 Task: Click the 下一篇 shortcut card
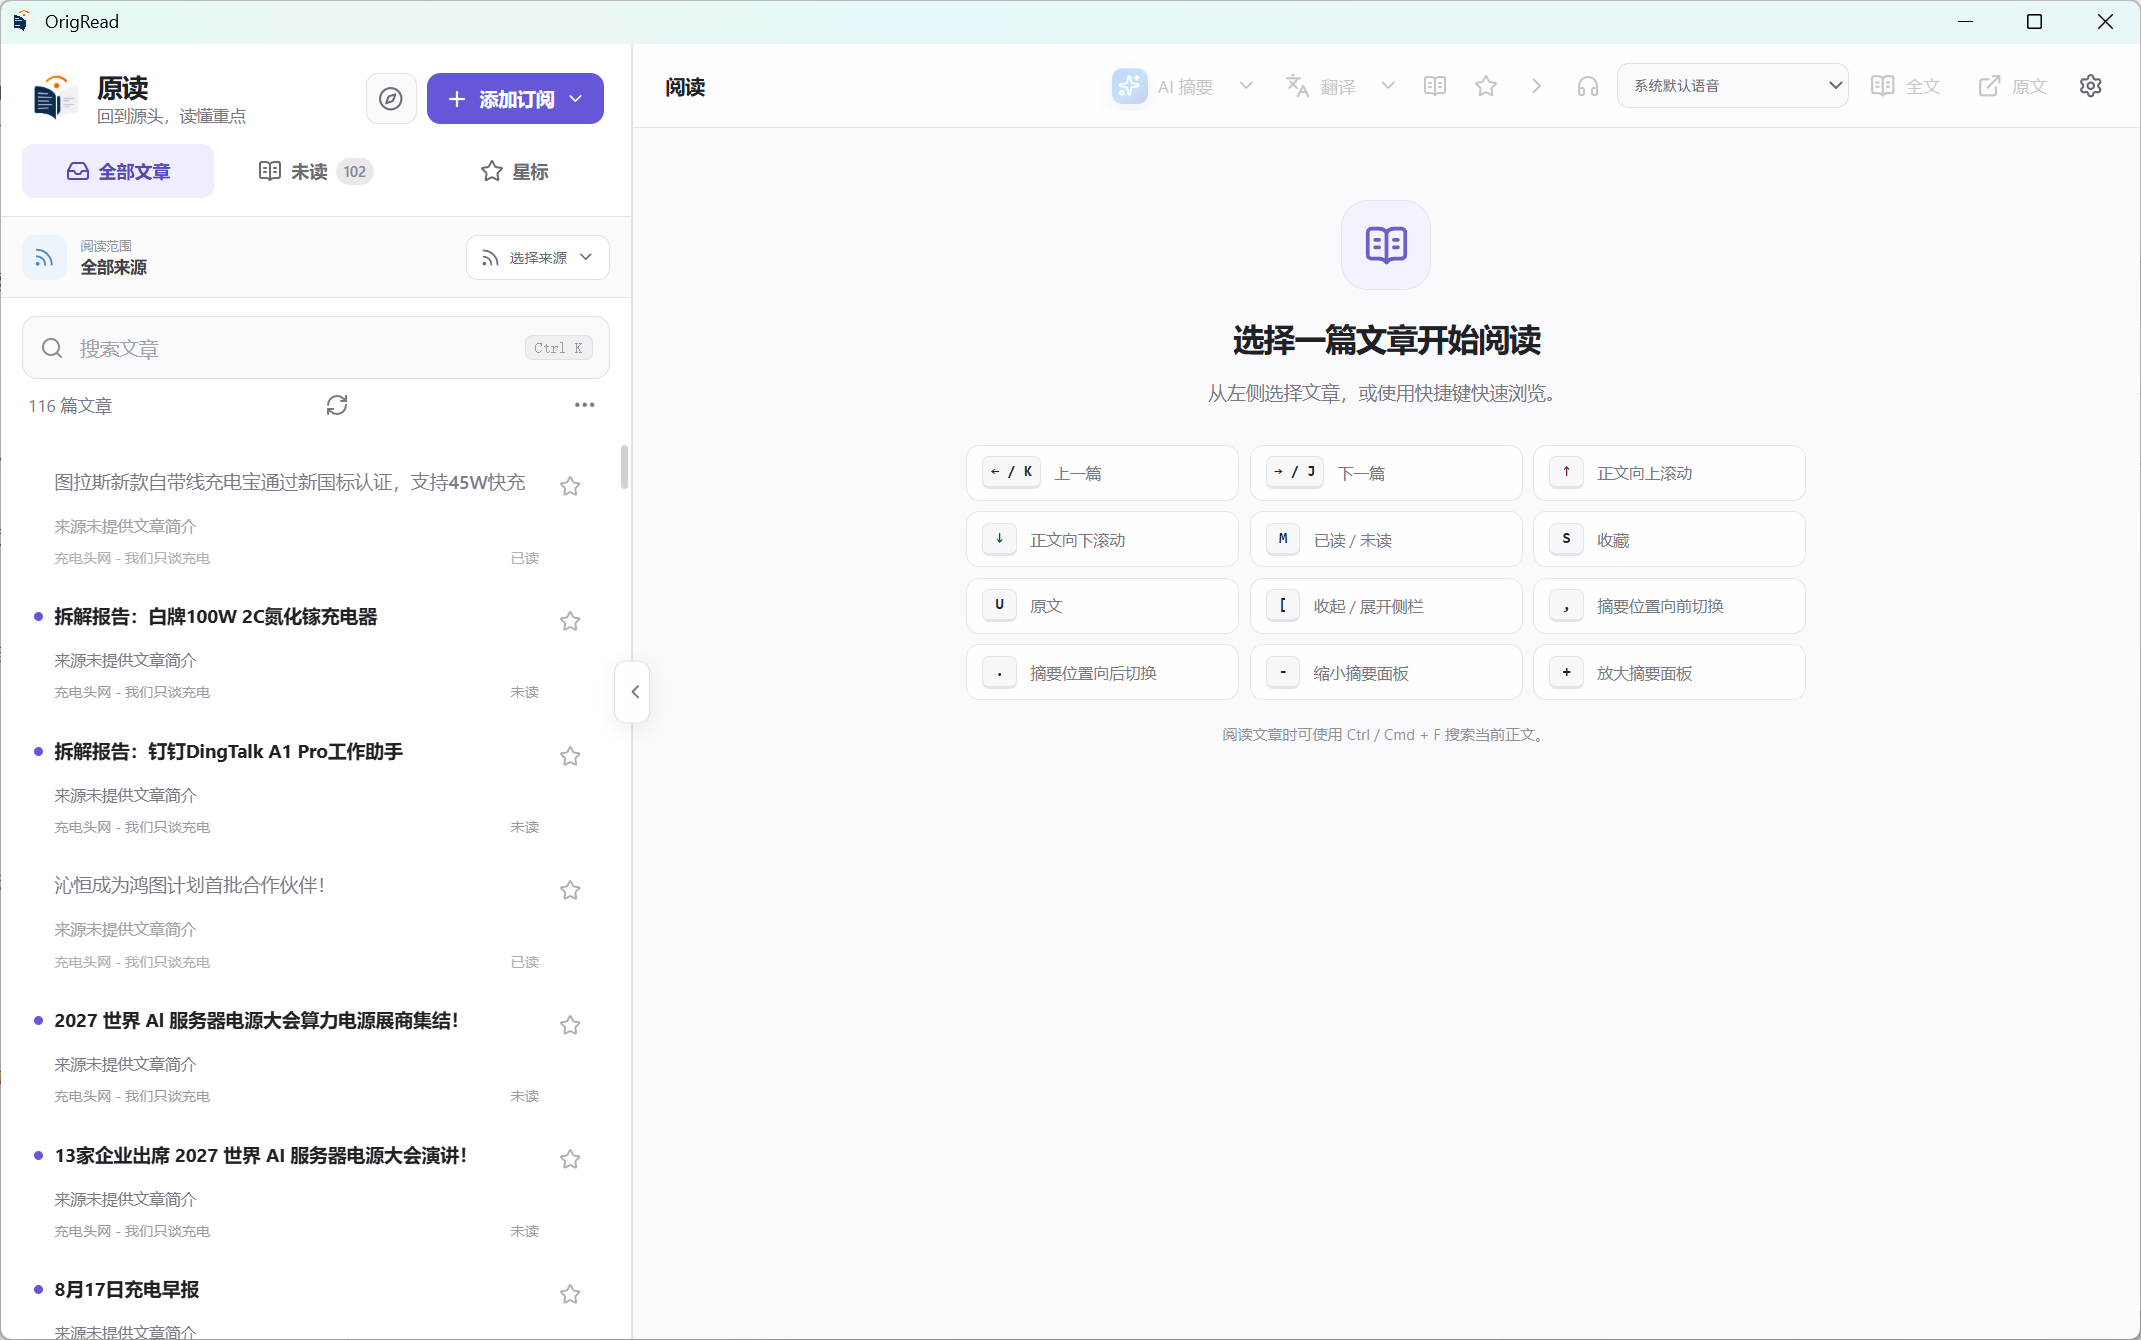[x=1386, y=473]
